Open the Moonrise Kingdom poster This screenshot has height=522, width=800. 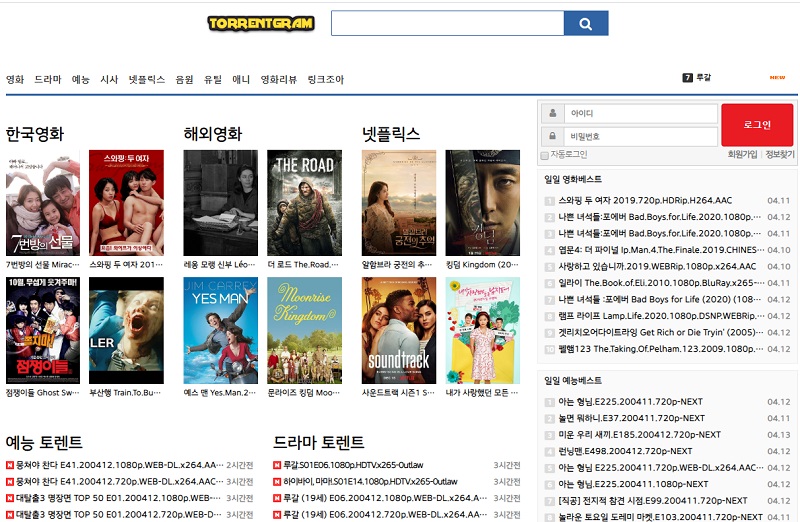tap(305, 330)
